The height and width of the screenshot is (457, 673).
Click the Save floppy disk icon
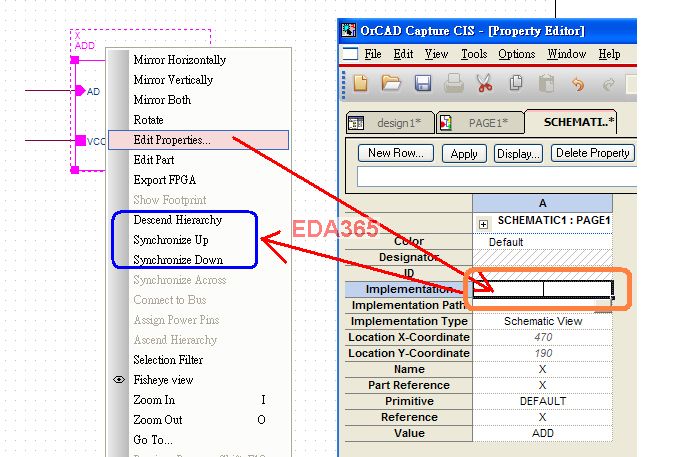tap(423, 83)
